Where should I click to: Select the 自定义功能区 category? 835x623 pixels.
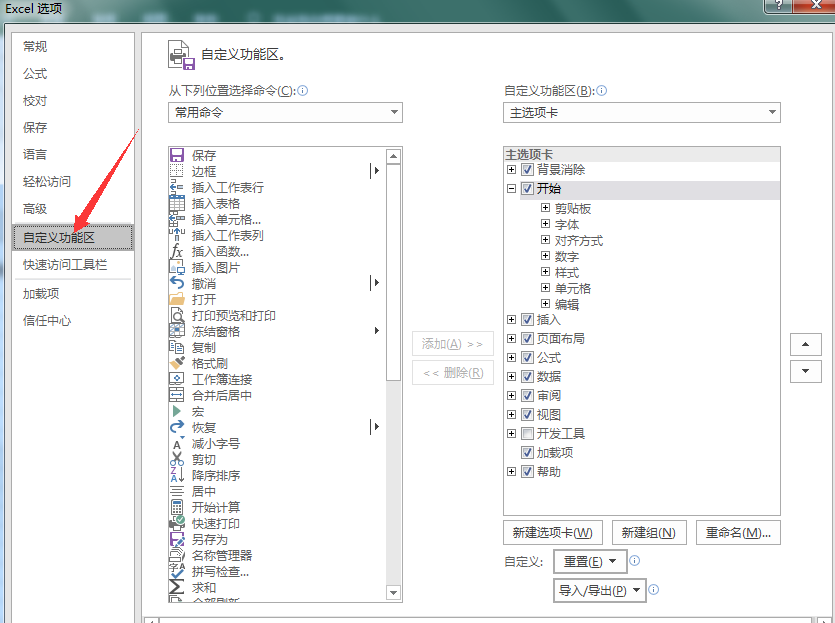[x=72, y=237]
